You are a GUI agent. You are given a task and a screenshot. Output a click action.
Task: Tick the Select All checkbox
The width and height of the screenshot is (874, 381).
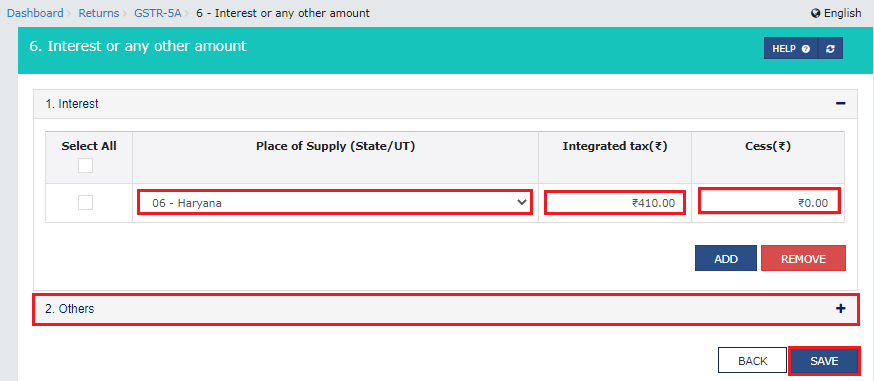(85, 165)
